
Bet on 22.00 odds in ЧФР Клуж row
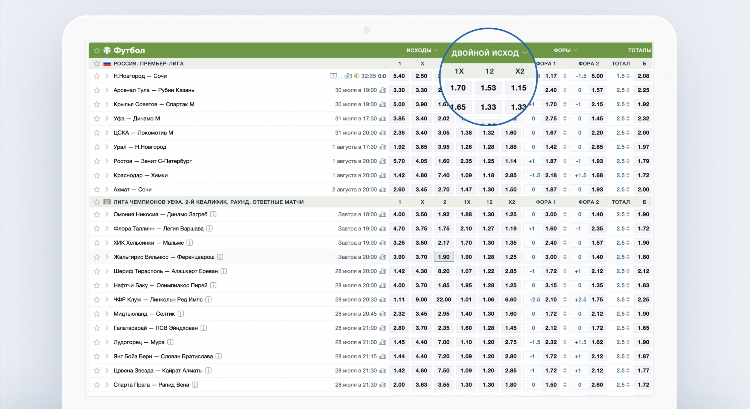pyautogui.click(x=443, y=299)
